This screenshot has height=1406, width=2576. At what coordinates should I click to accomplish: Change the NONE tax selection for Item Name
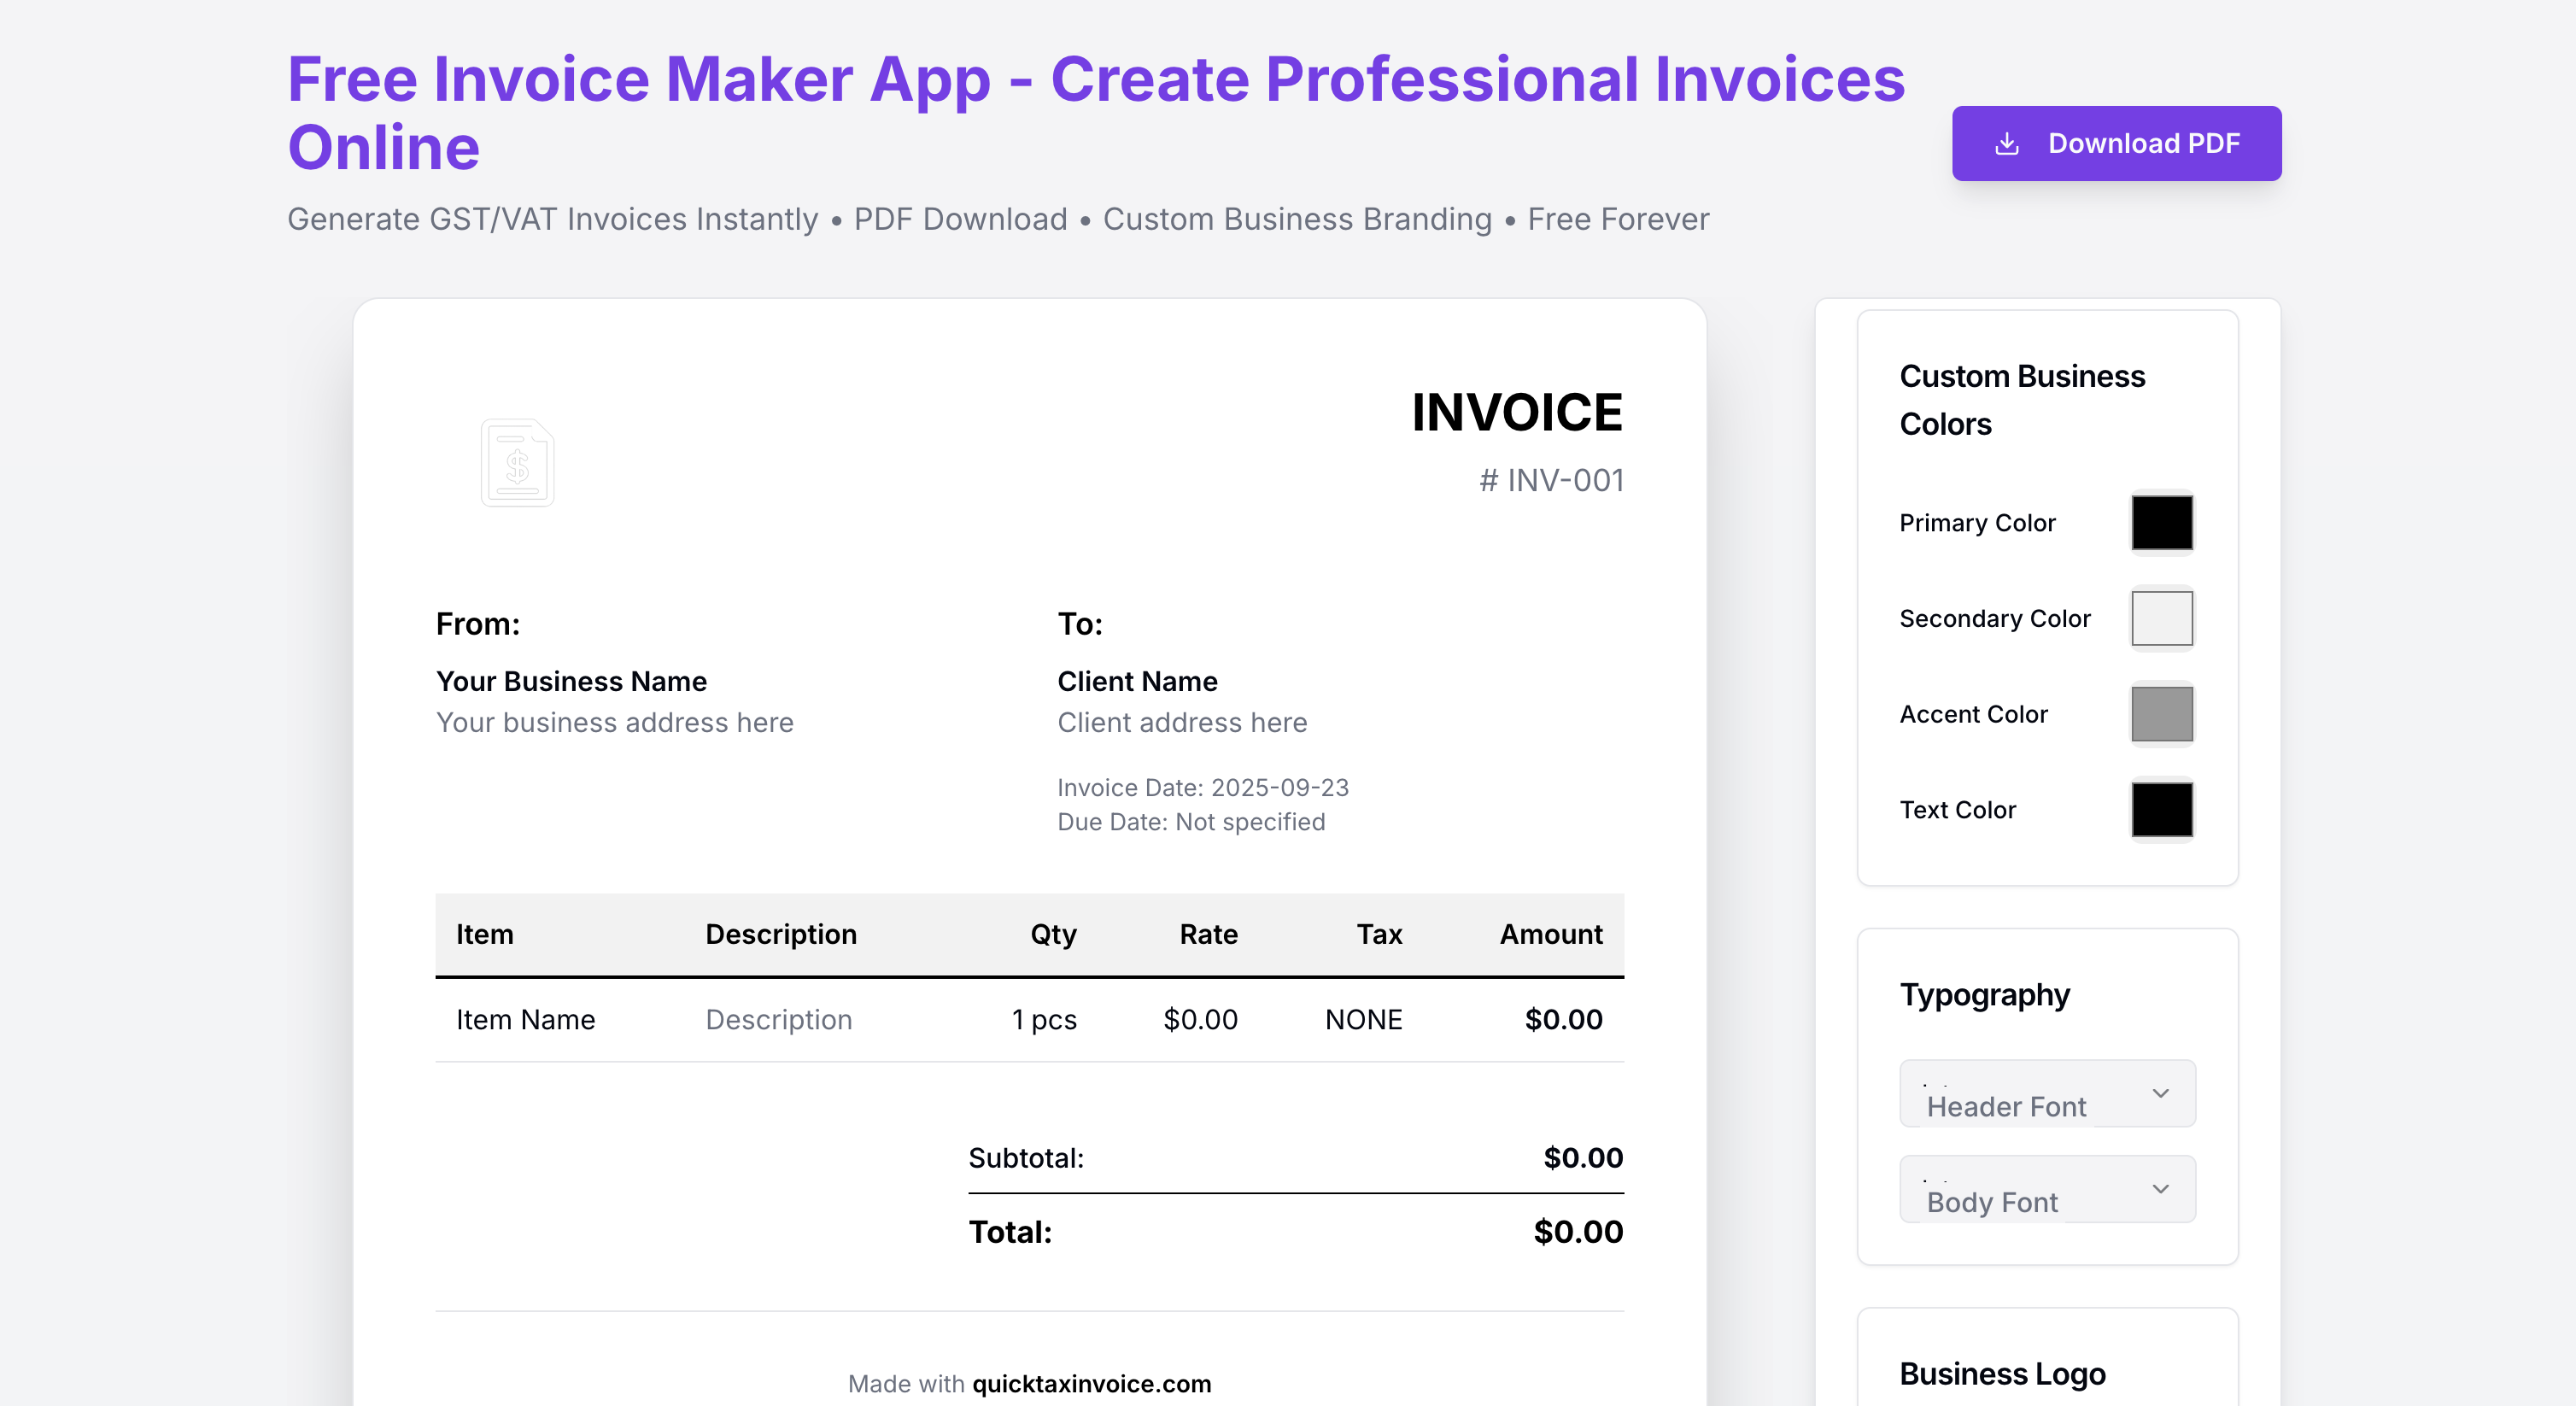[1364, 1019]
